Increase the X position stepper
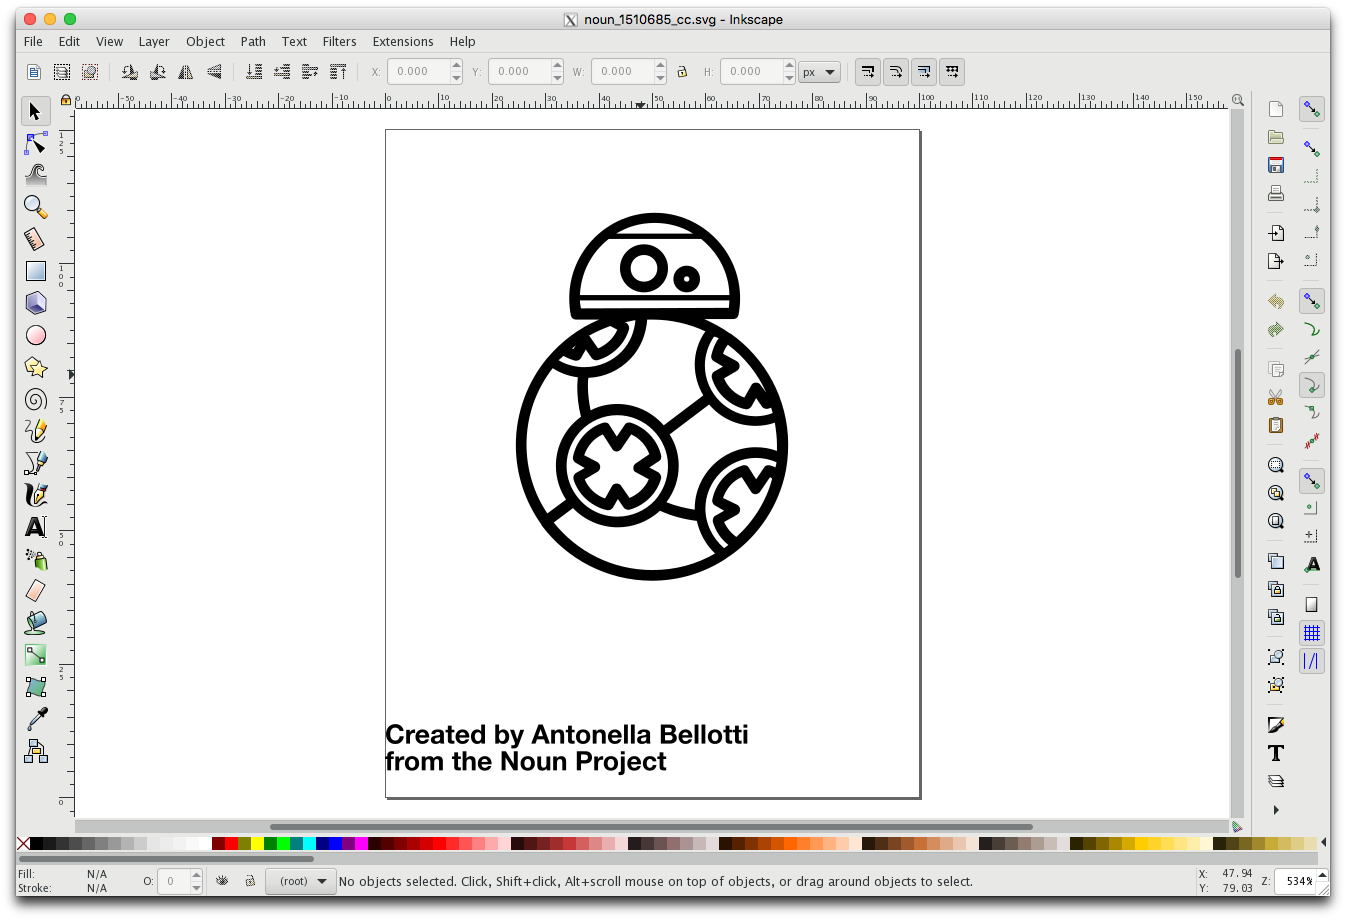1346x920 pixels. point(456,66)
